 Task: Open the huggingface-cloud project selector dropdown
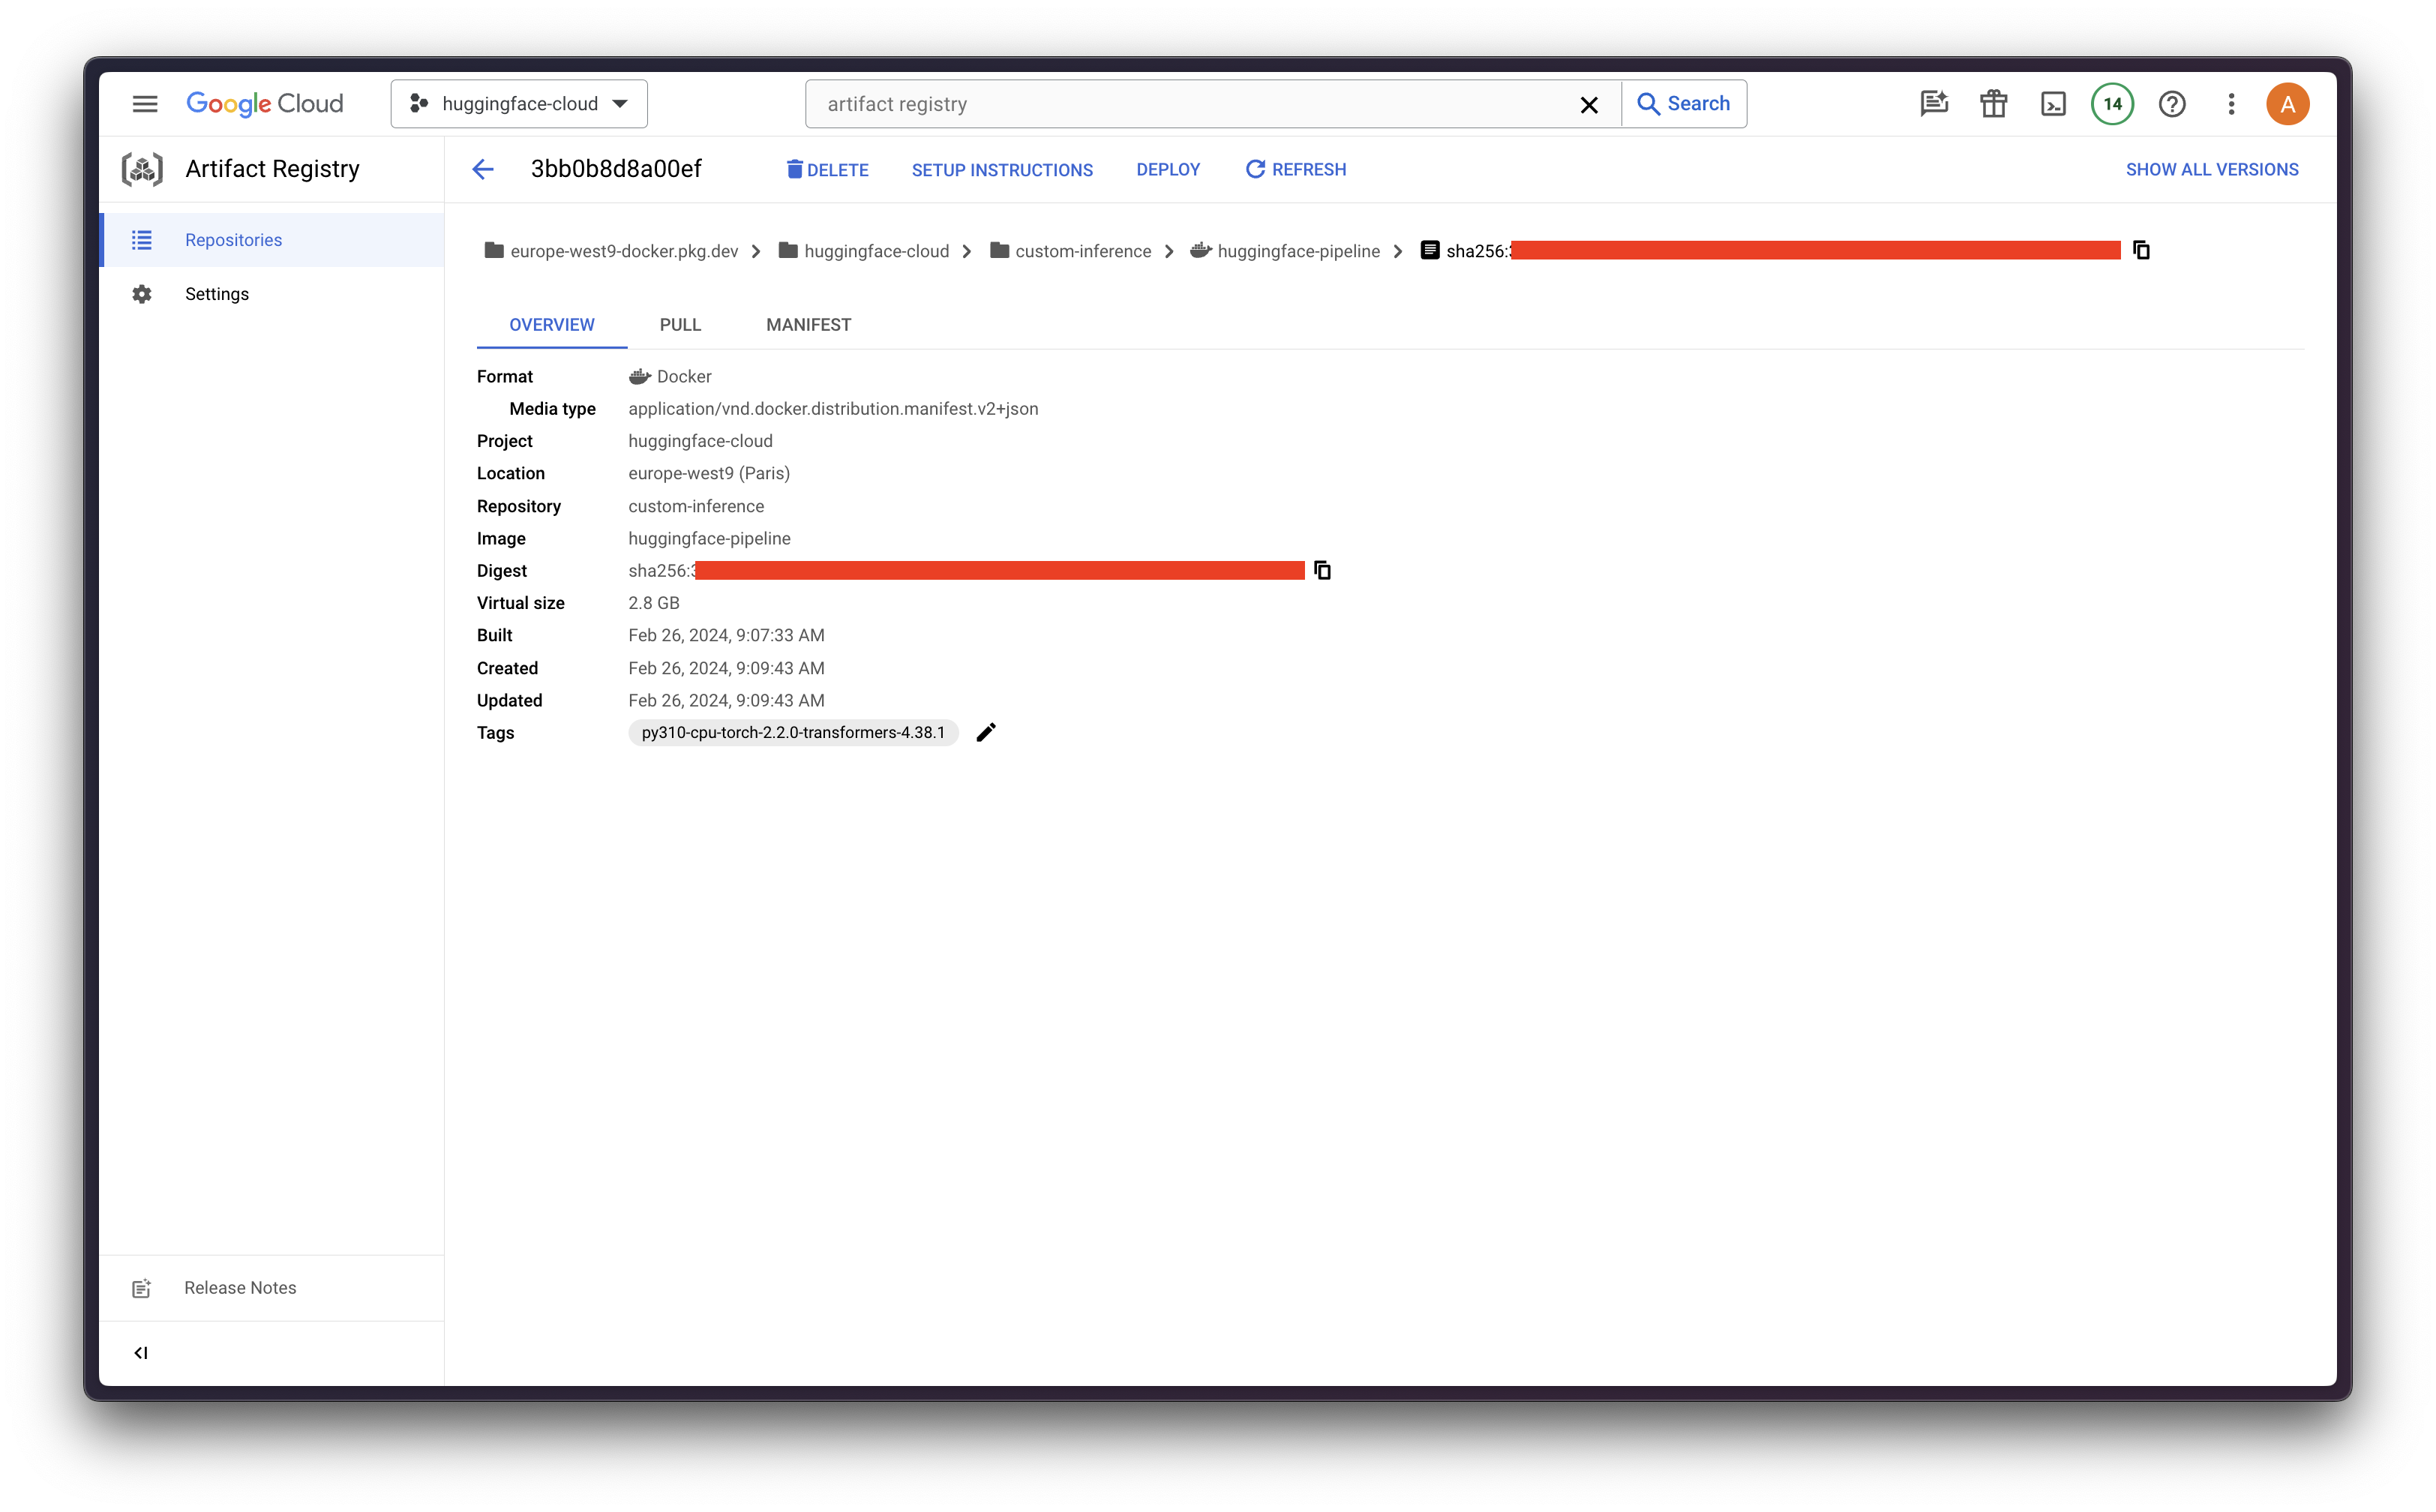coord(519,104)
